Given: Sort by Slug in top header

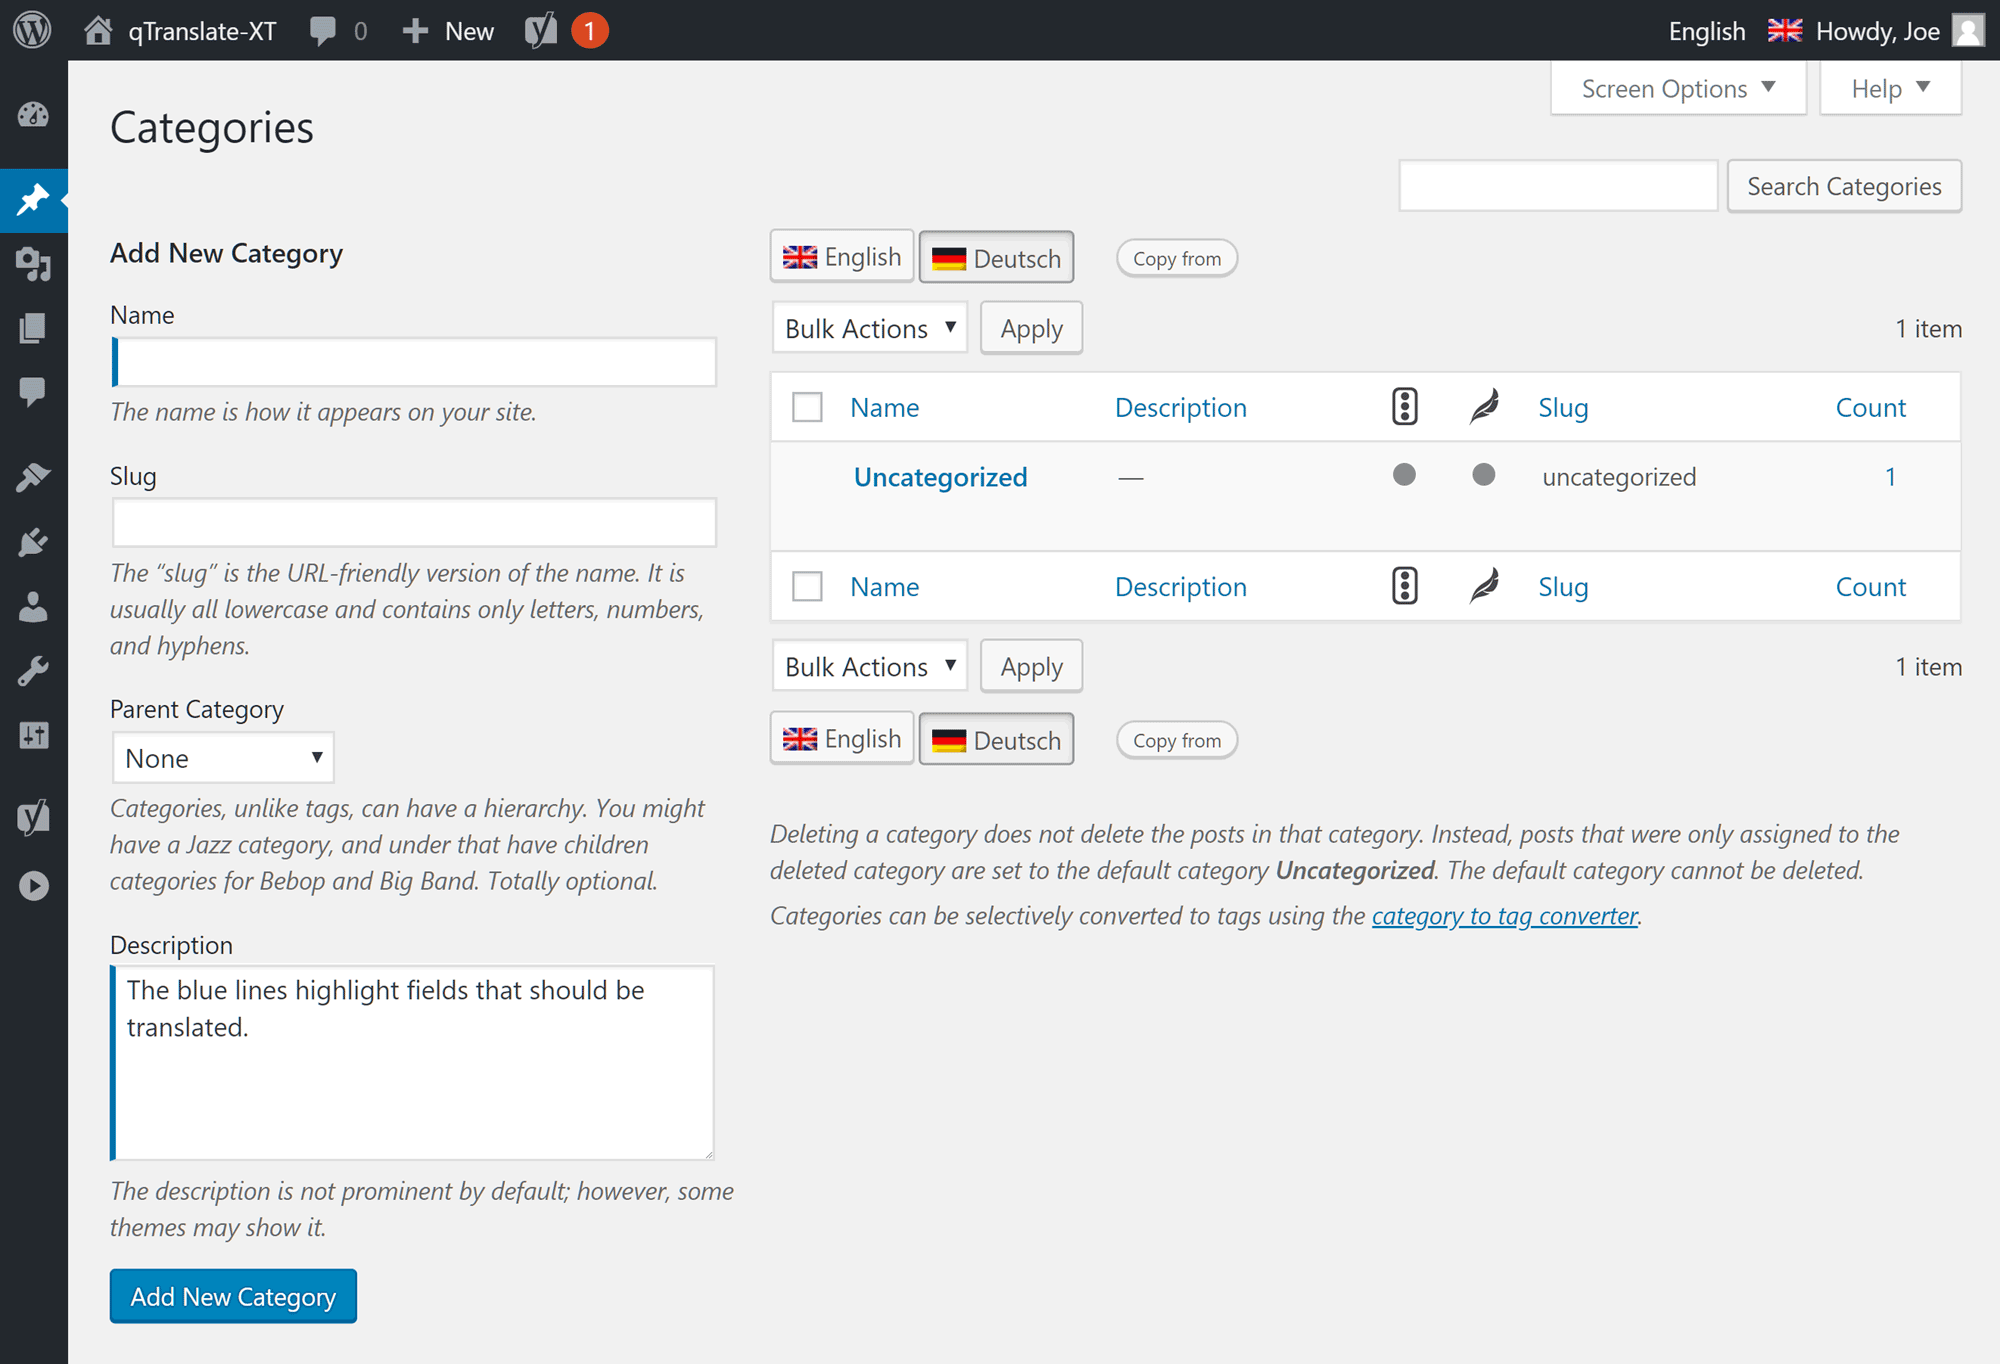Looking at the screenshot, I should point(1563,407).
